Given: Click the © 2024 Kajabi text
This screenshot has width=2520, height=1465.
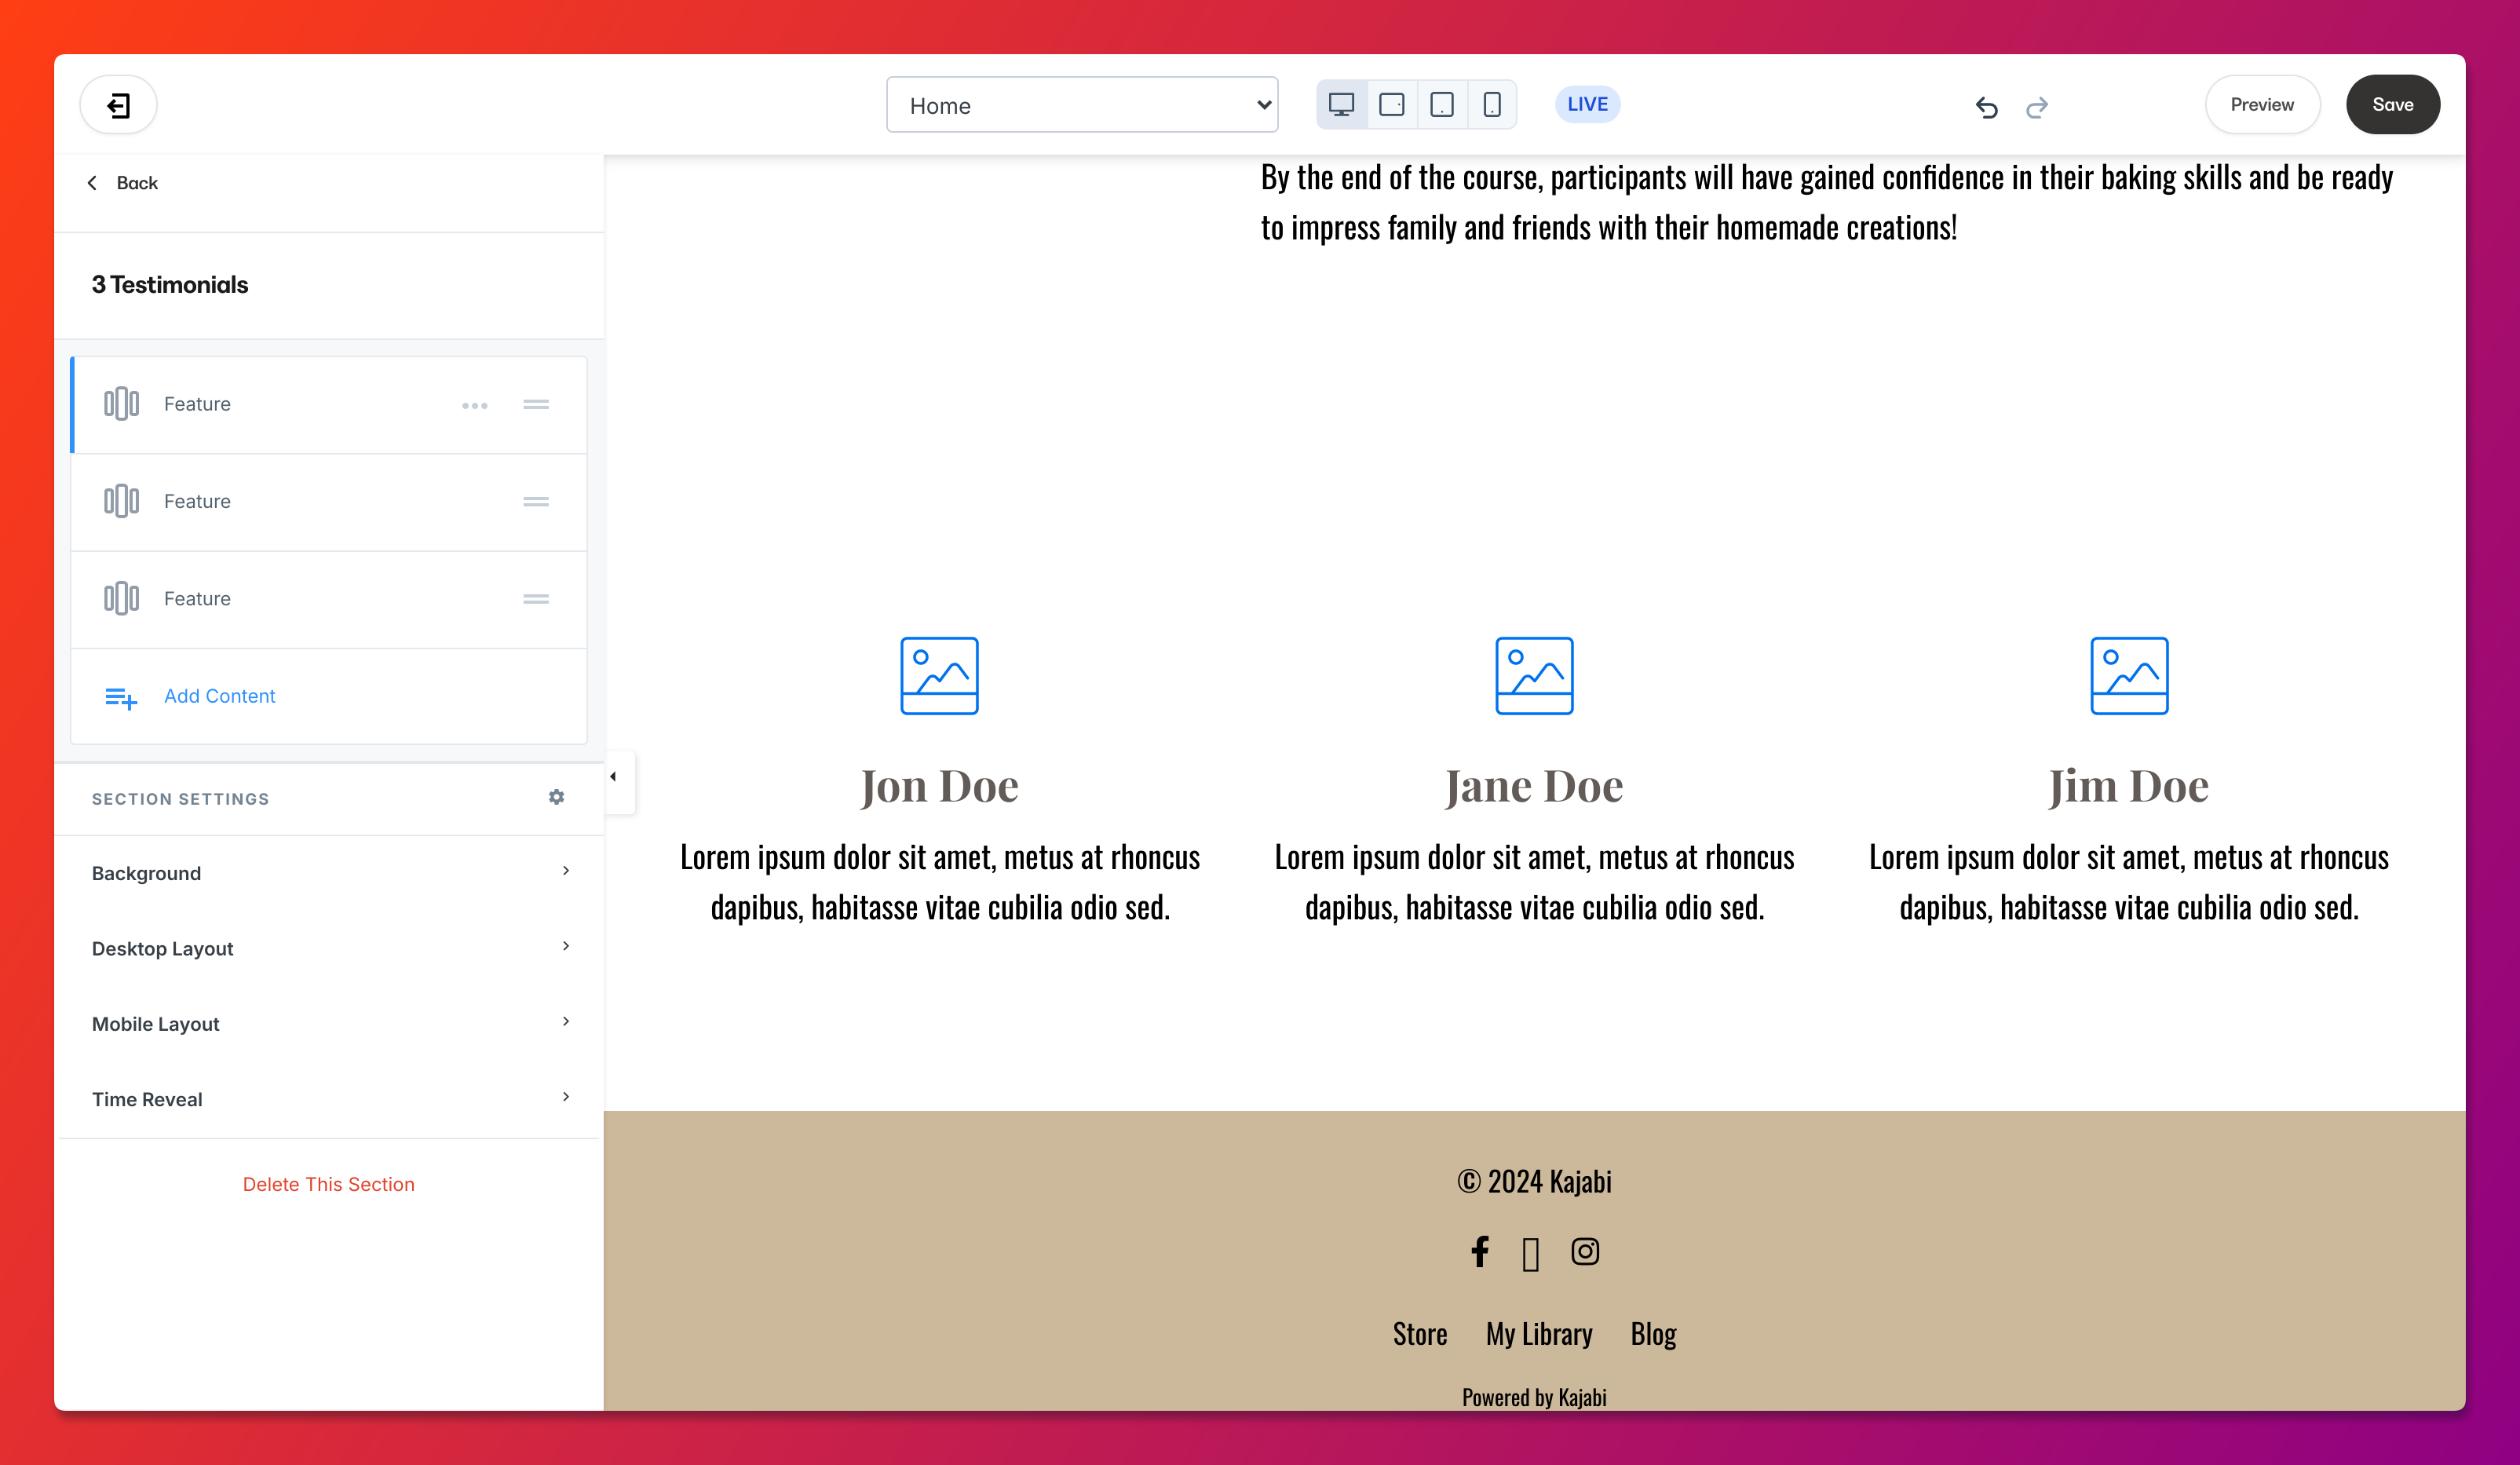Looking at the screenshot, I should (1534, 1181).
